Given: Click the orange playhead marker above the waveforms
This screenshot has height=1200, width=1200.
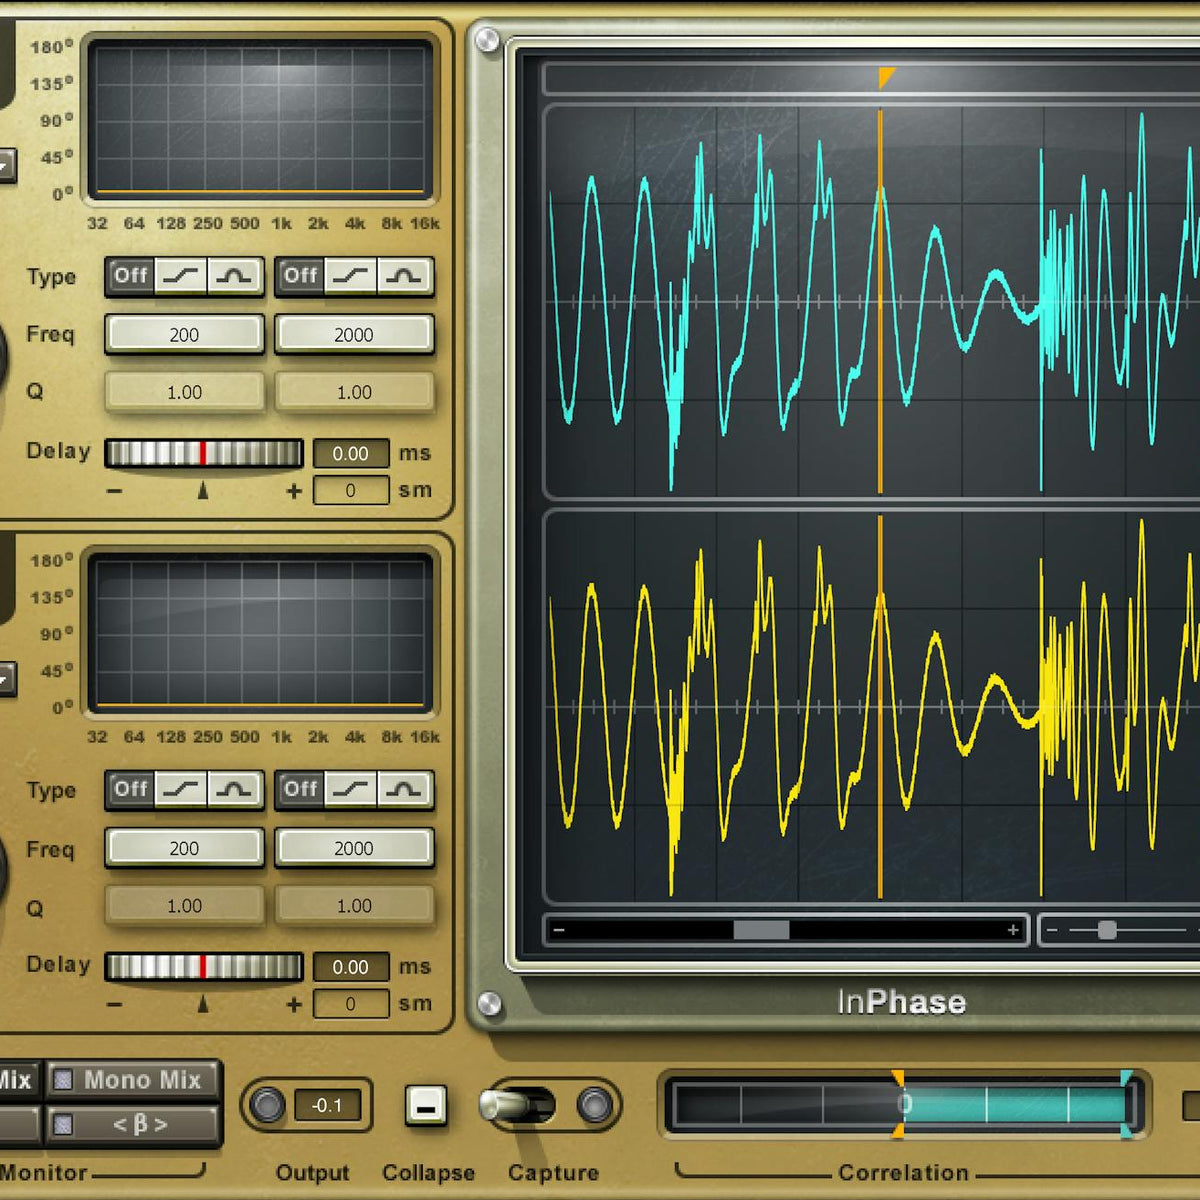Looking at the screenshot, I should (x=886, y=77).
